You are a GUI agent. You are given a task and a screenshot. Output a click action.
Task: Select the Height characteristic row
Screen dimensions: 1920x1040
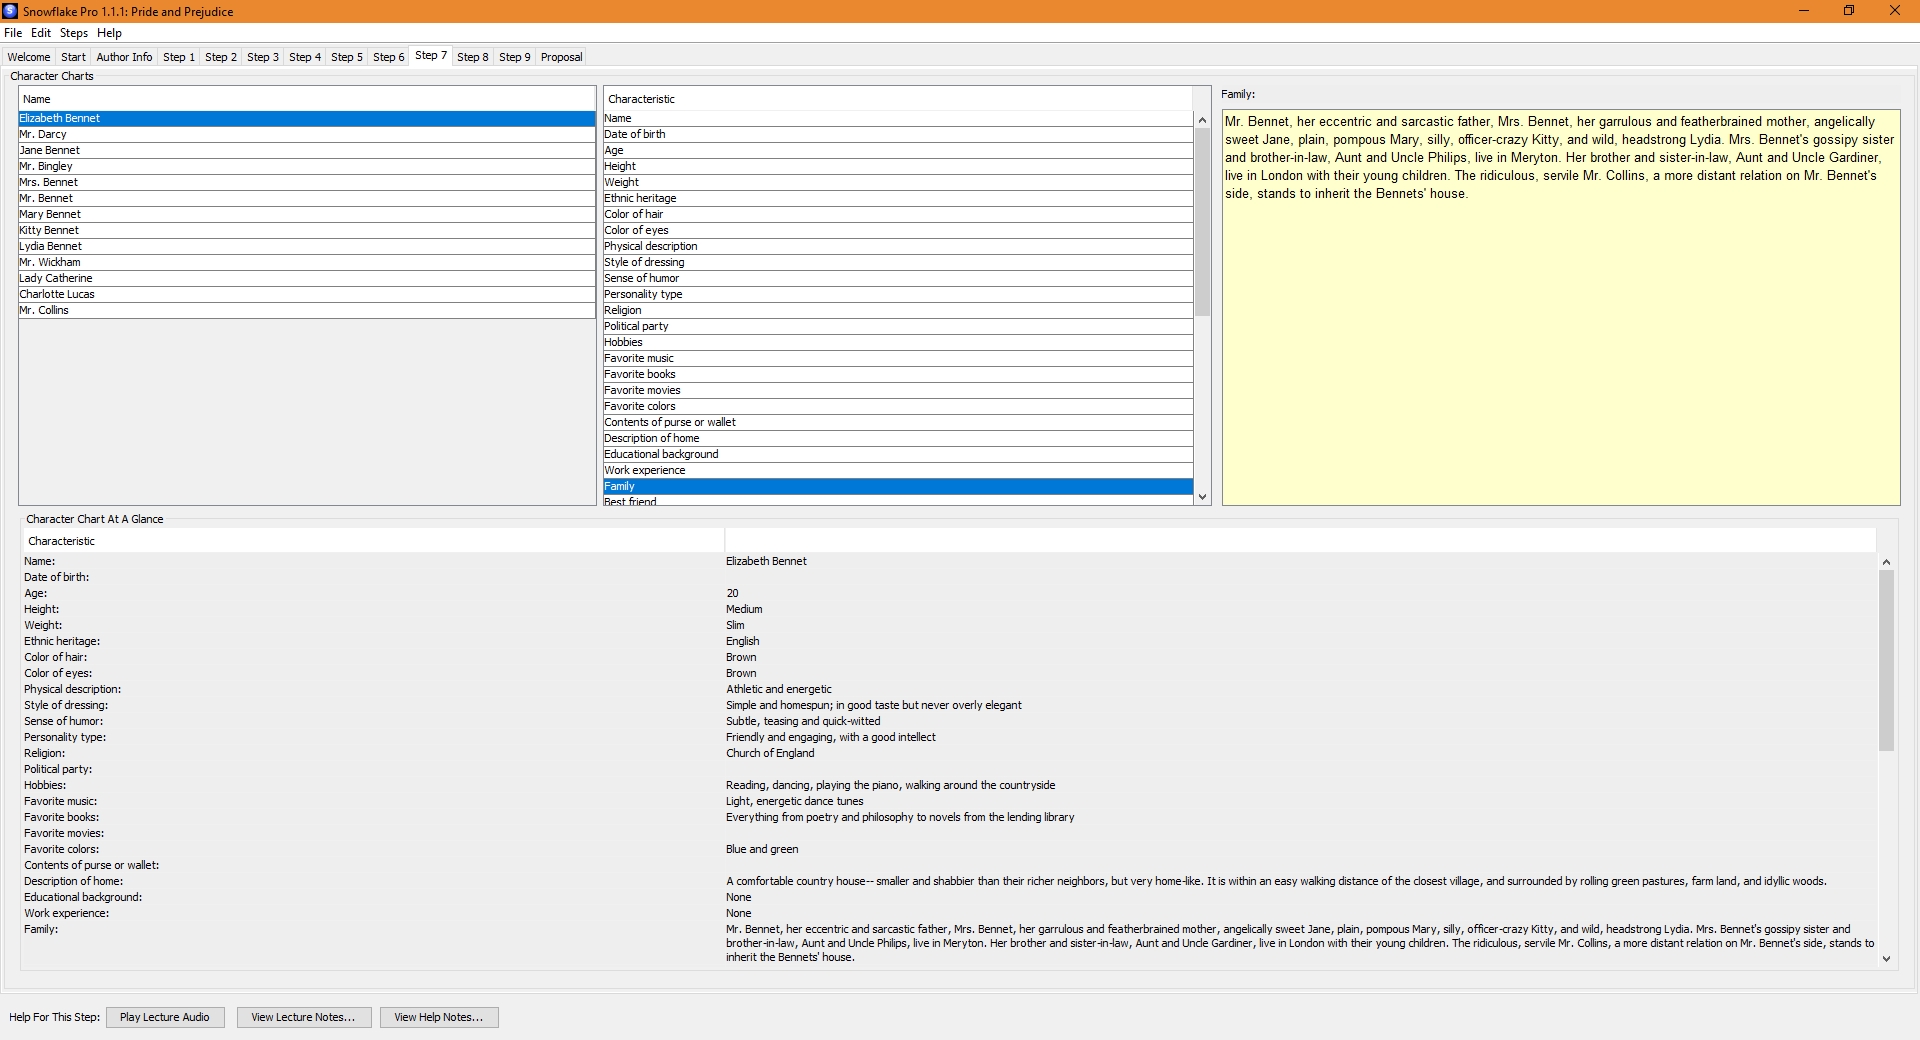click(x=898, y=166)
